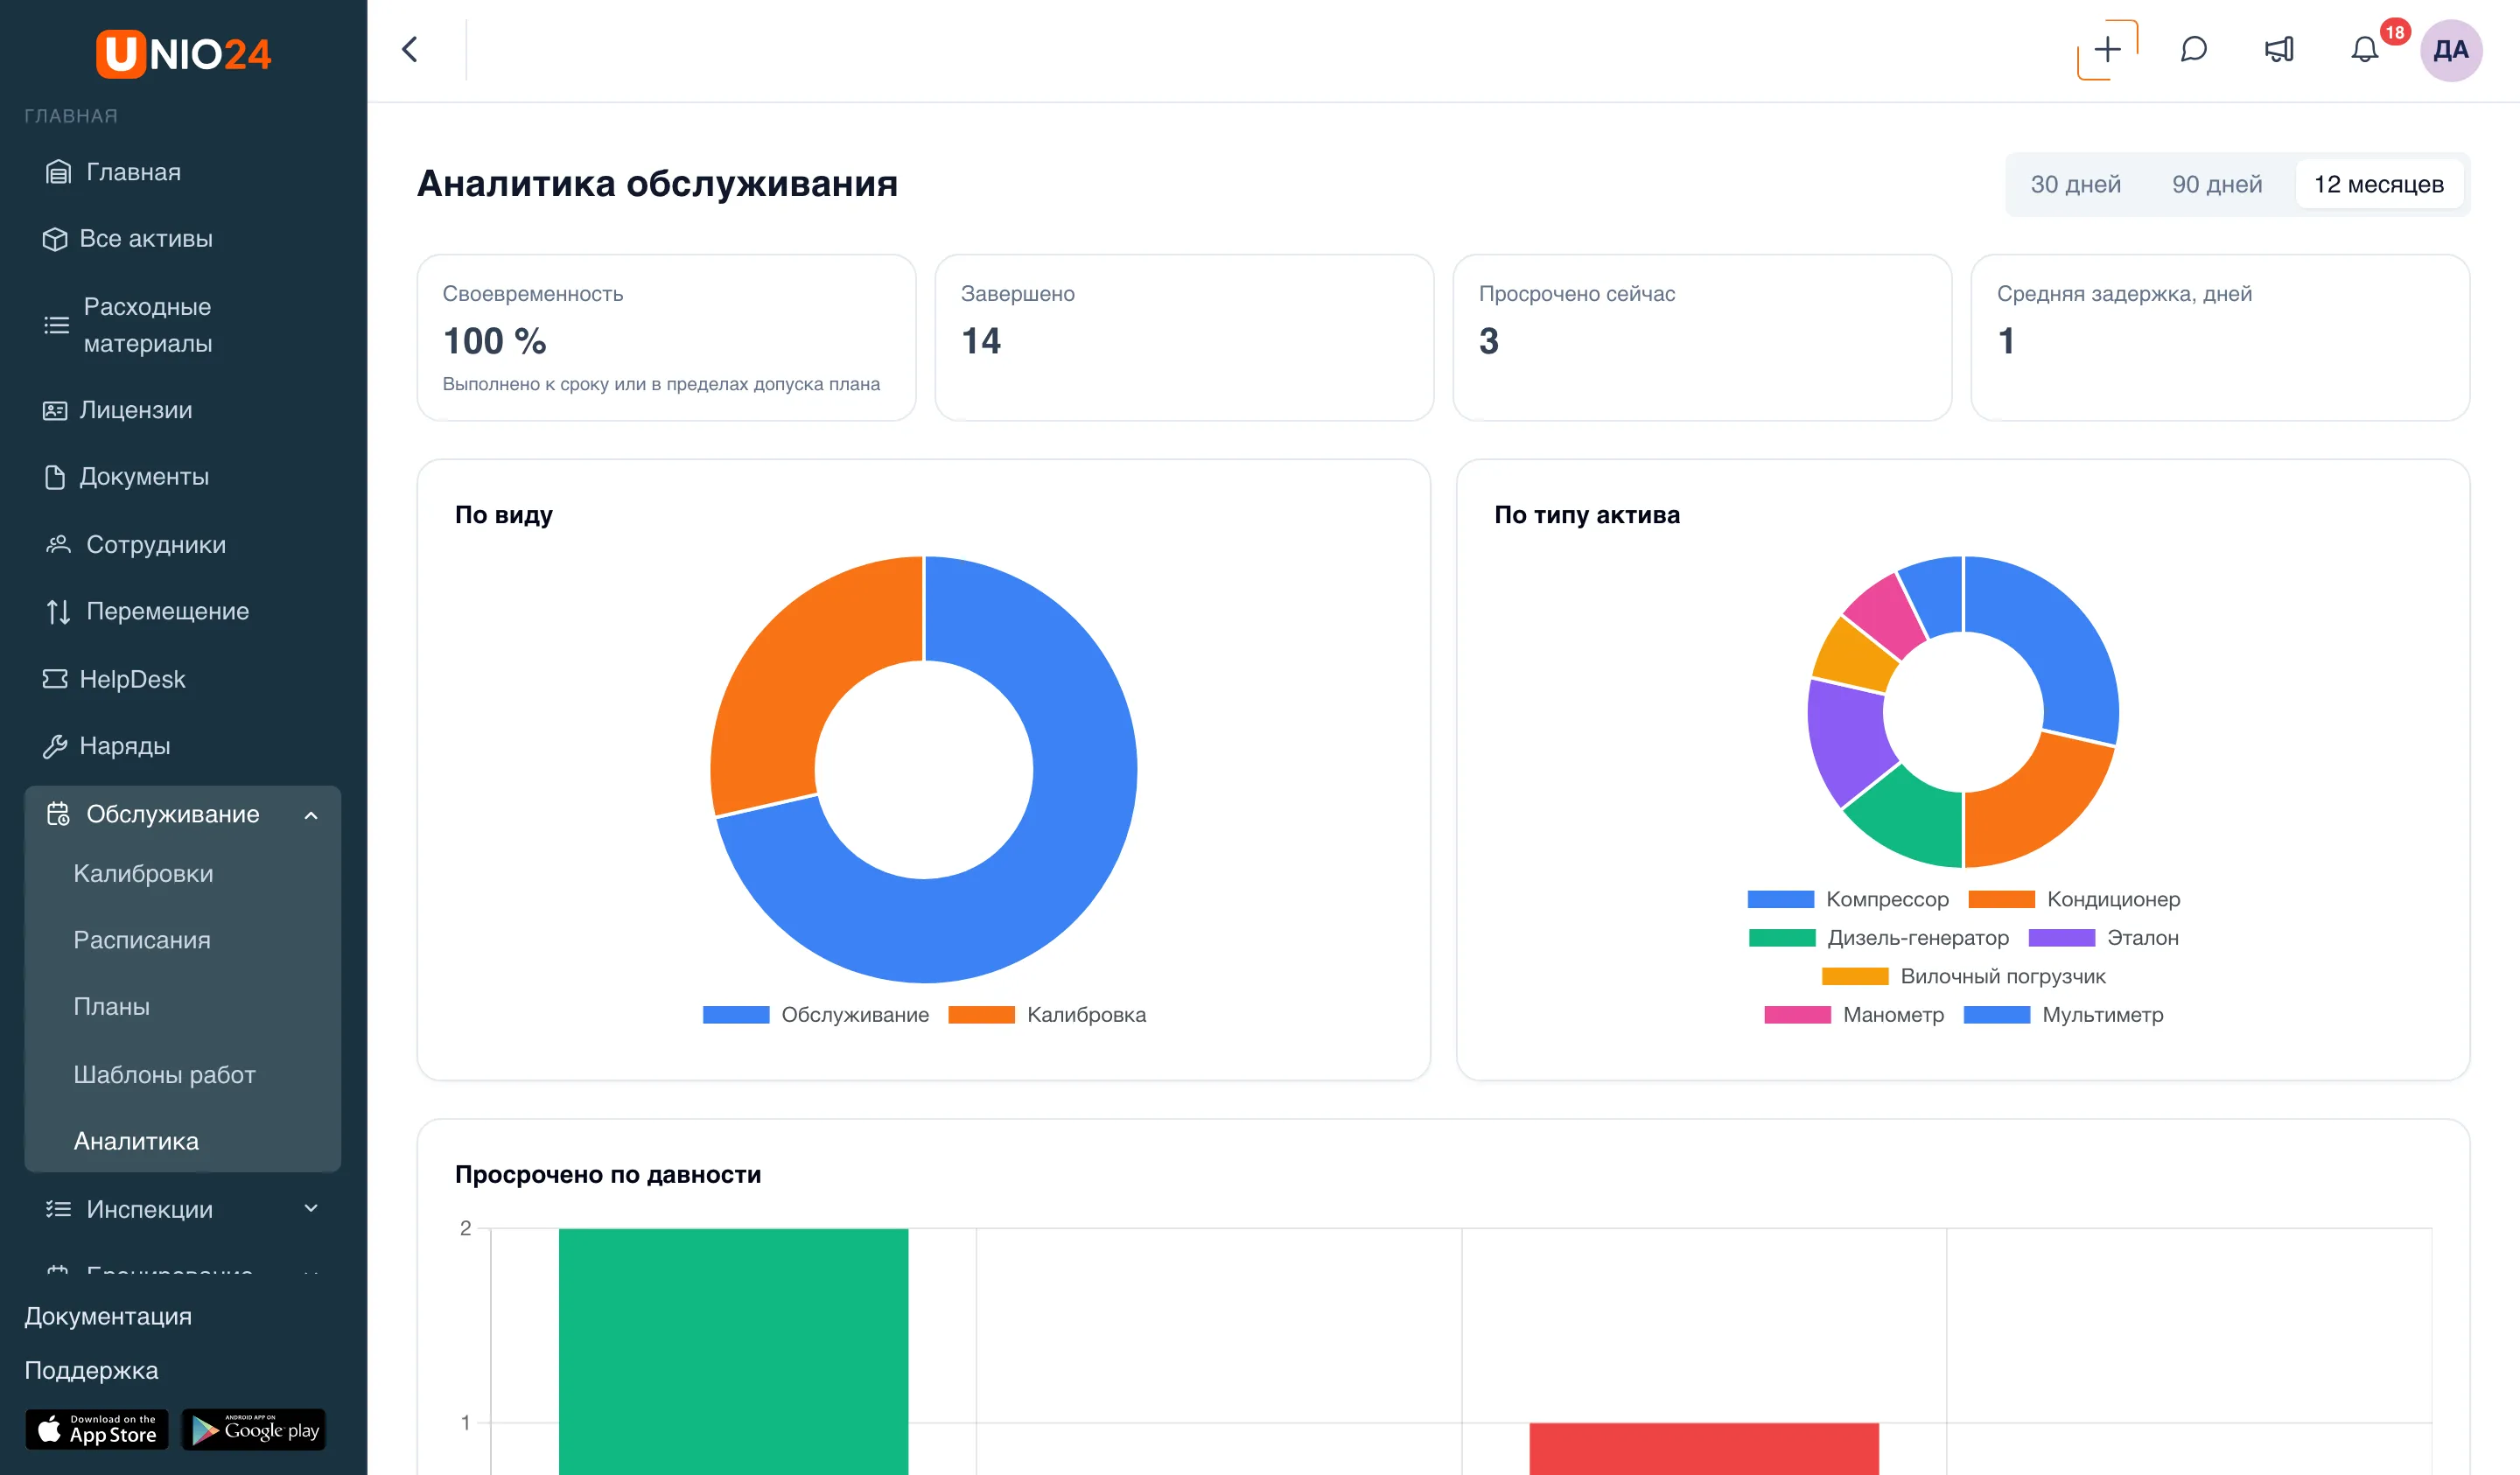Select the 90 дней period
Screen dimensions: 2520x1475
click(x=2217, y=184)
